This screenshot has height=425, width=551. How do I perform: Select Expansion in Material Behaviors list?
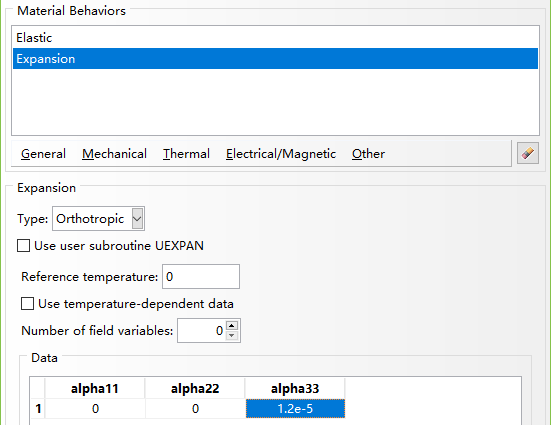276,58
